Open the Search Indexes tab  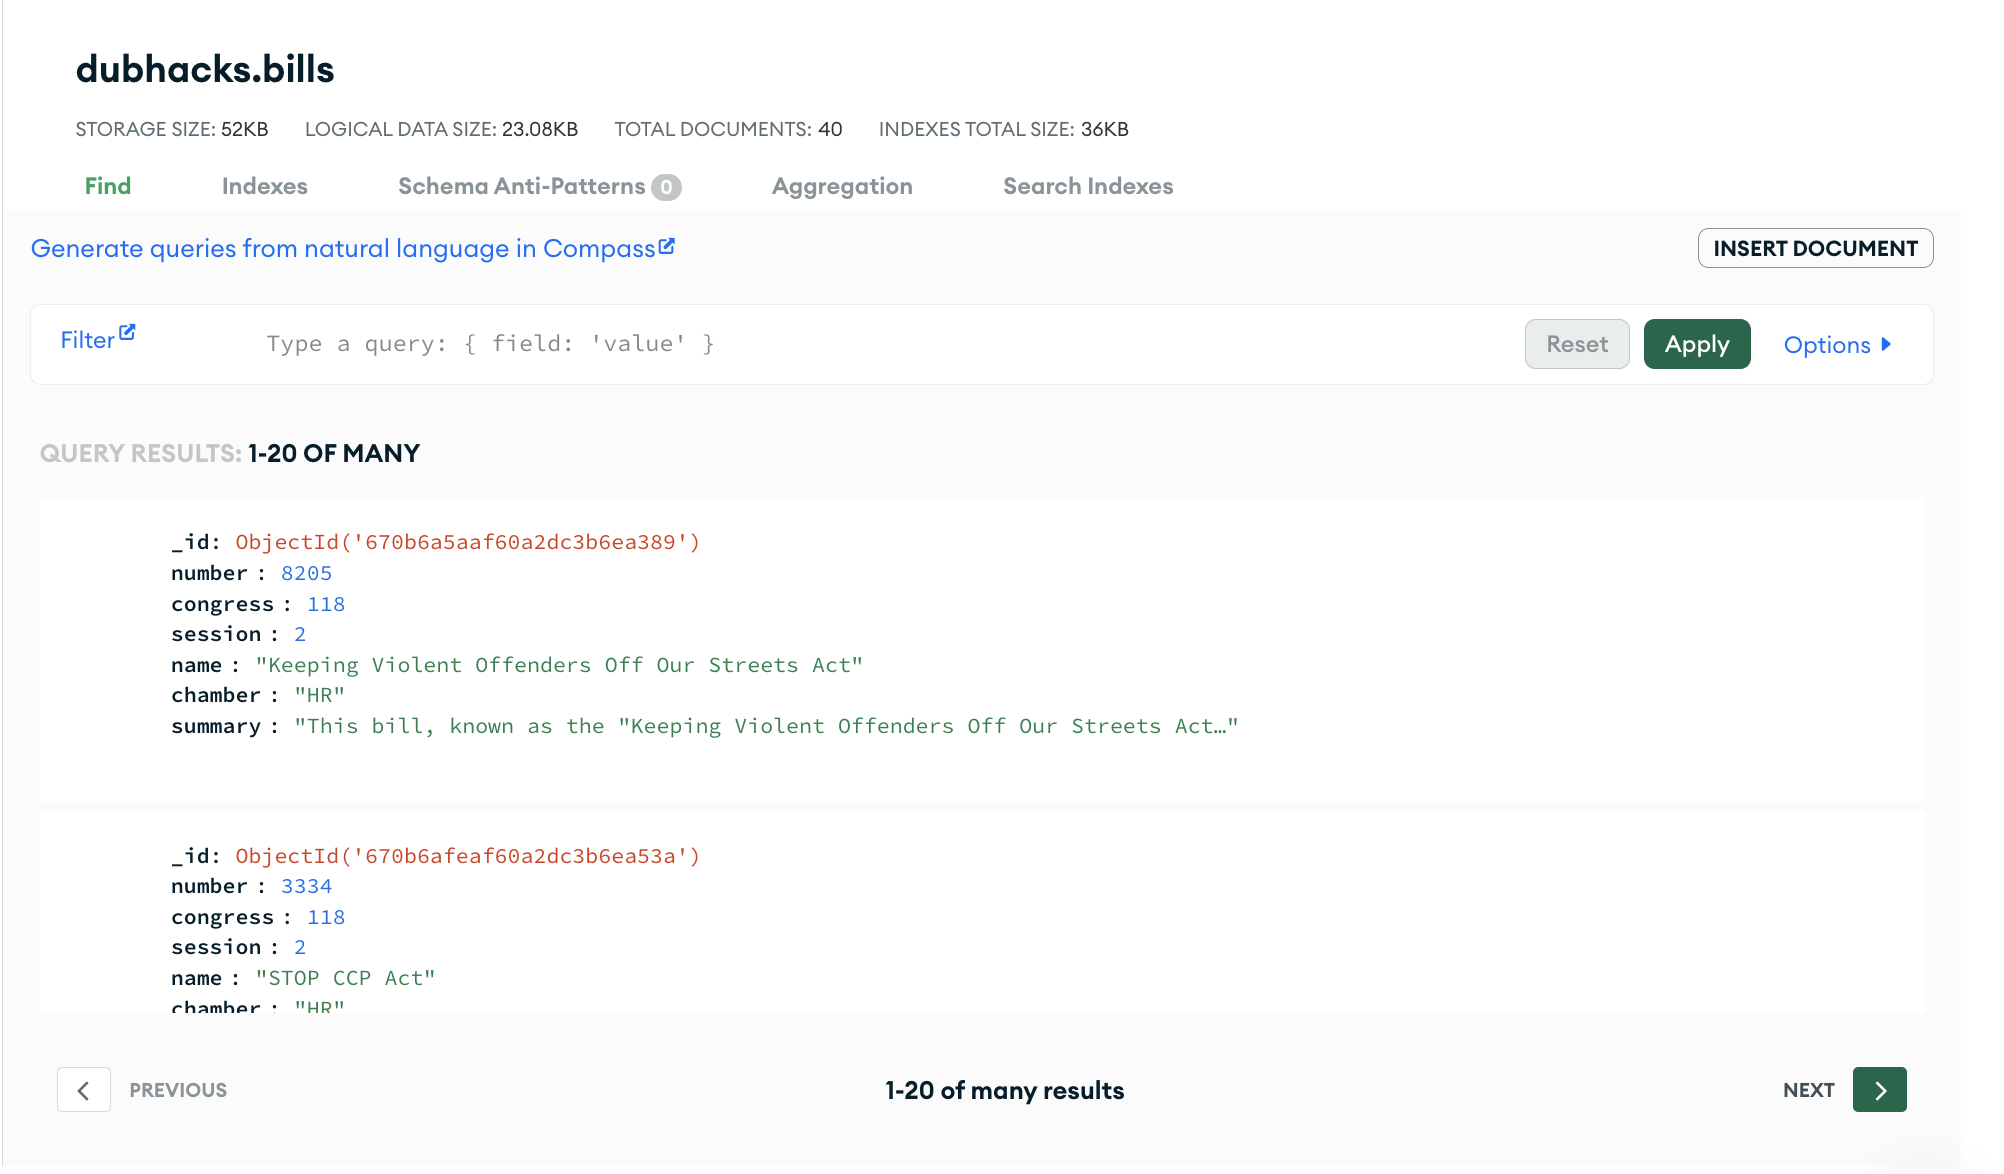pos(1087,186)
